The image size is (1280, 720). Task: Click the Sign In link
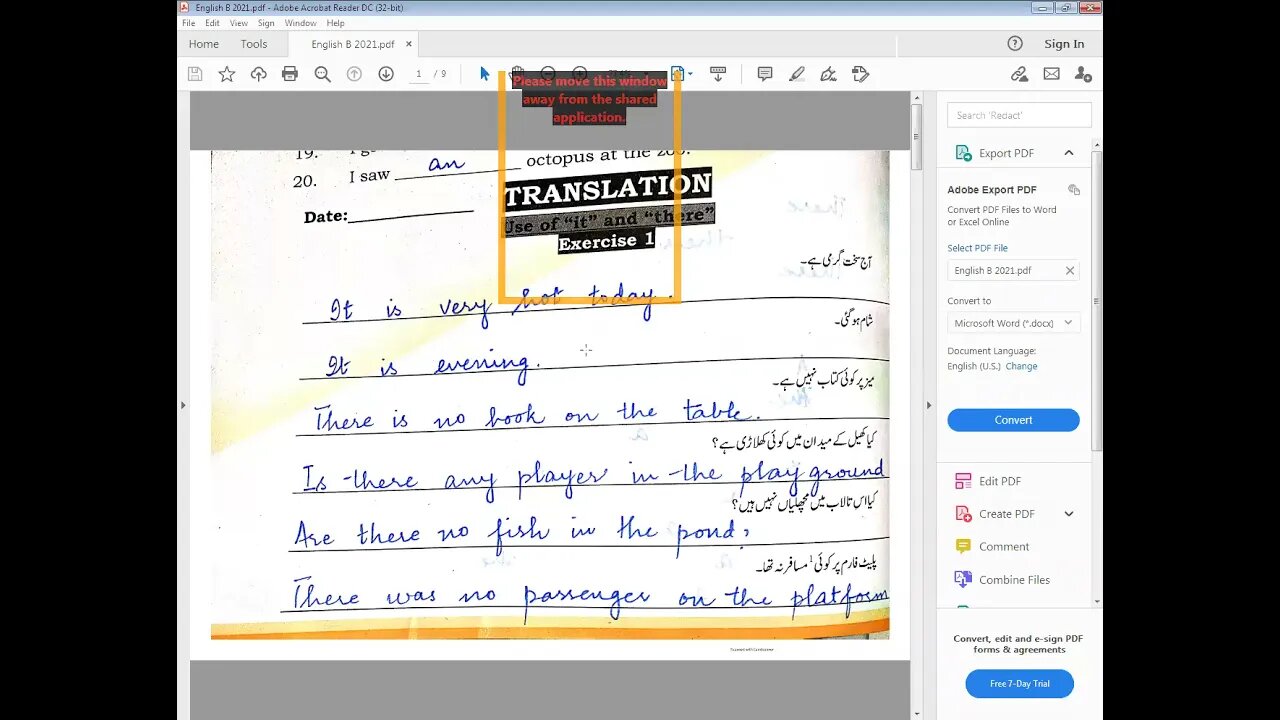(1064, 44)
